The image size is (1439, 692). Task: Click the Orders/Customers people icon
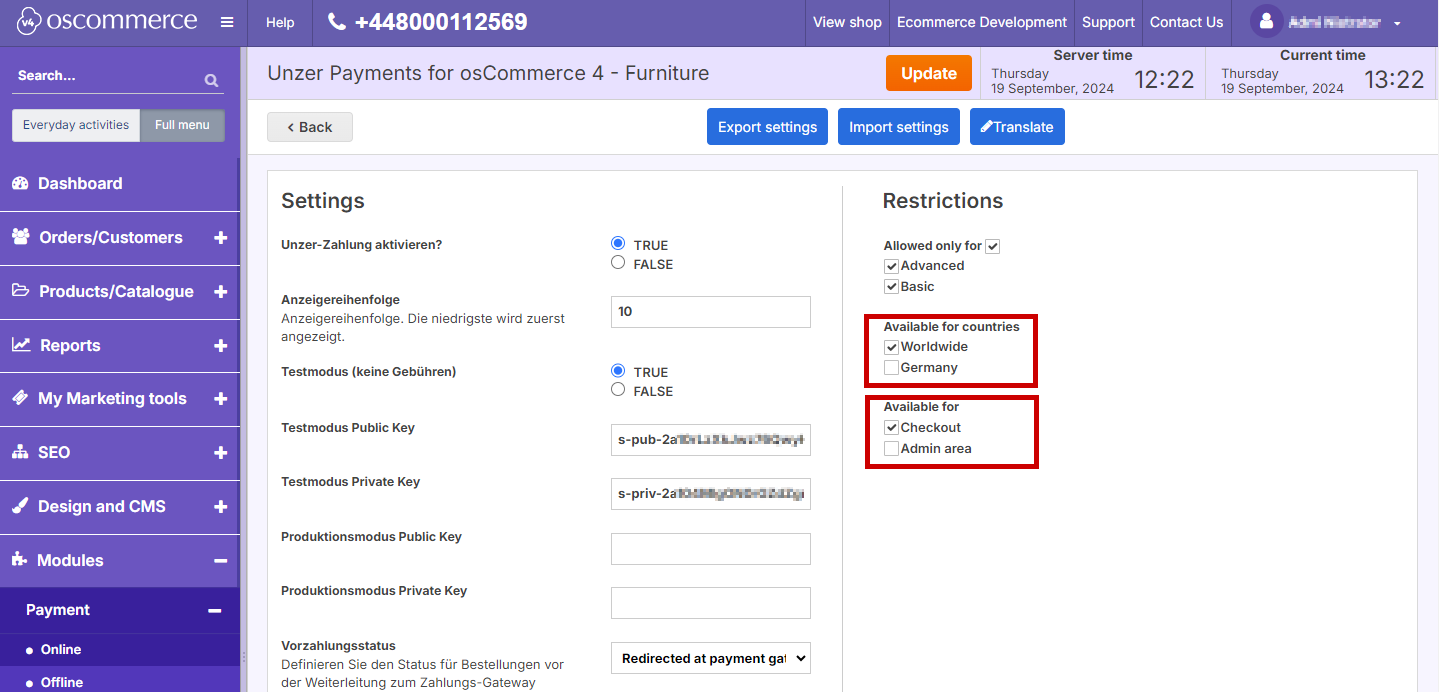click(x=21, y=237)
